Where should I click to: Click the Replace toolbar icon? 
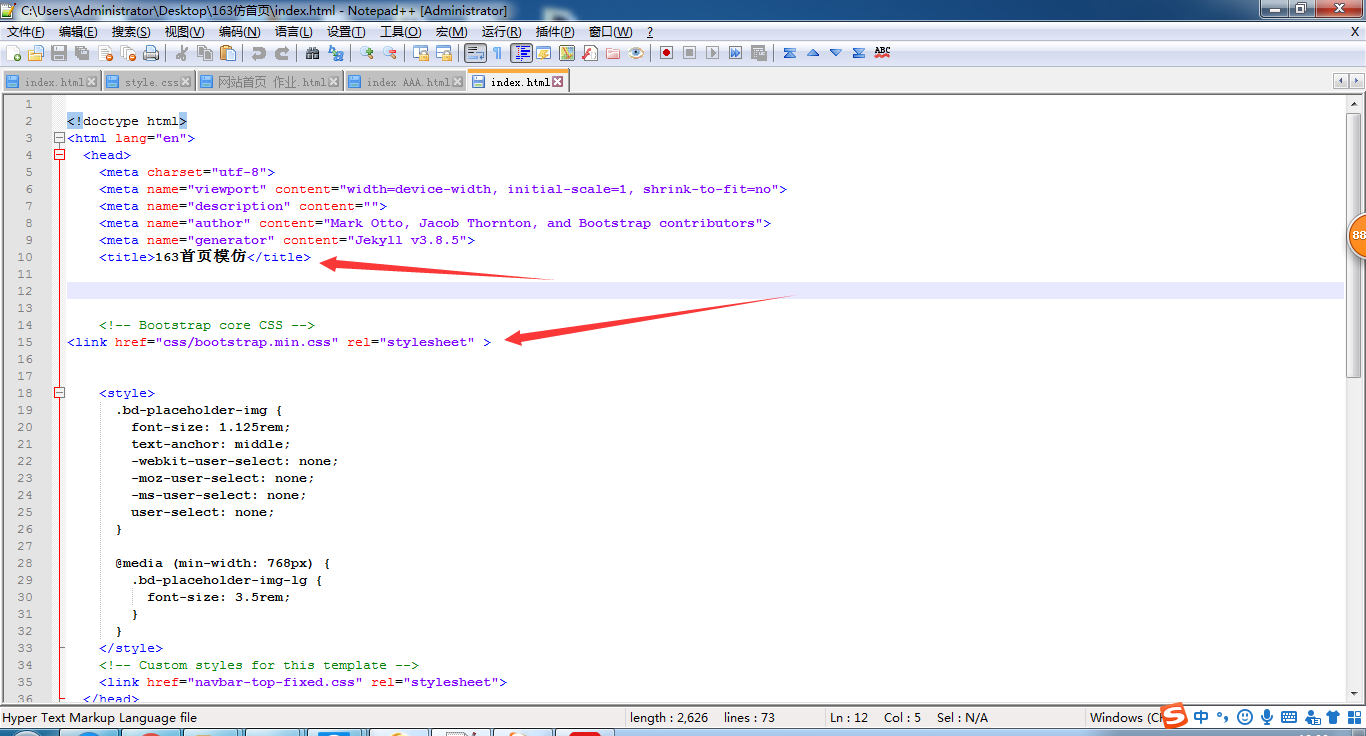[336, 53]
